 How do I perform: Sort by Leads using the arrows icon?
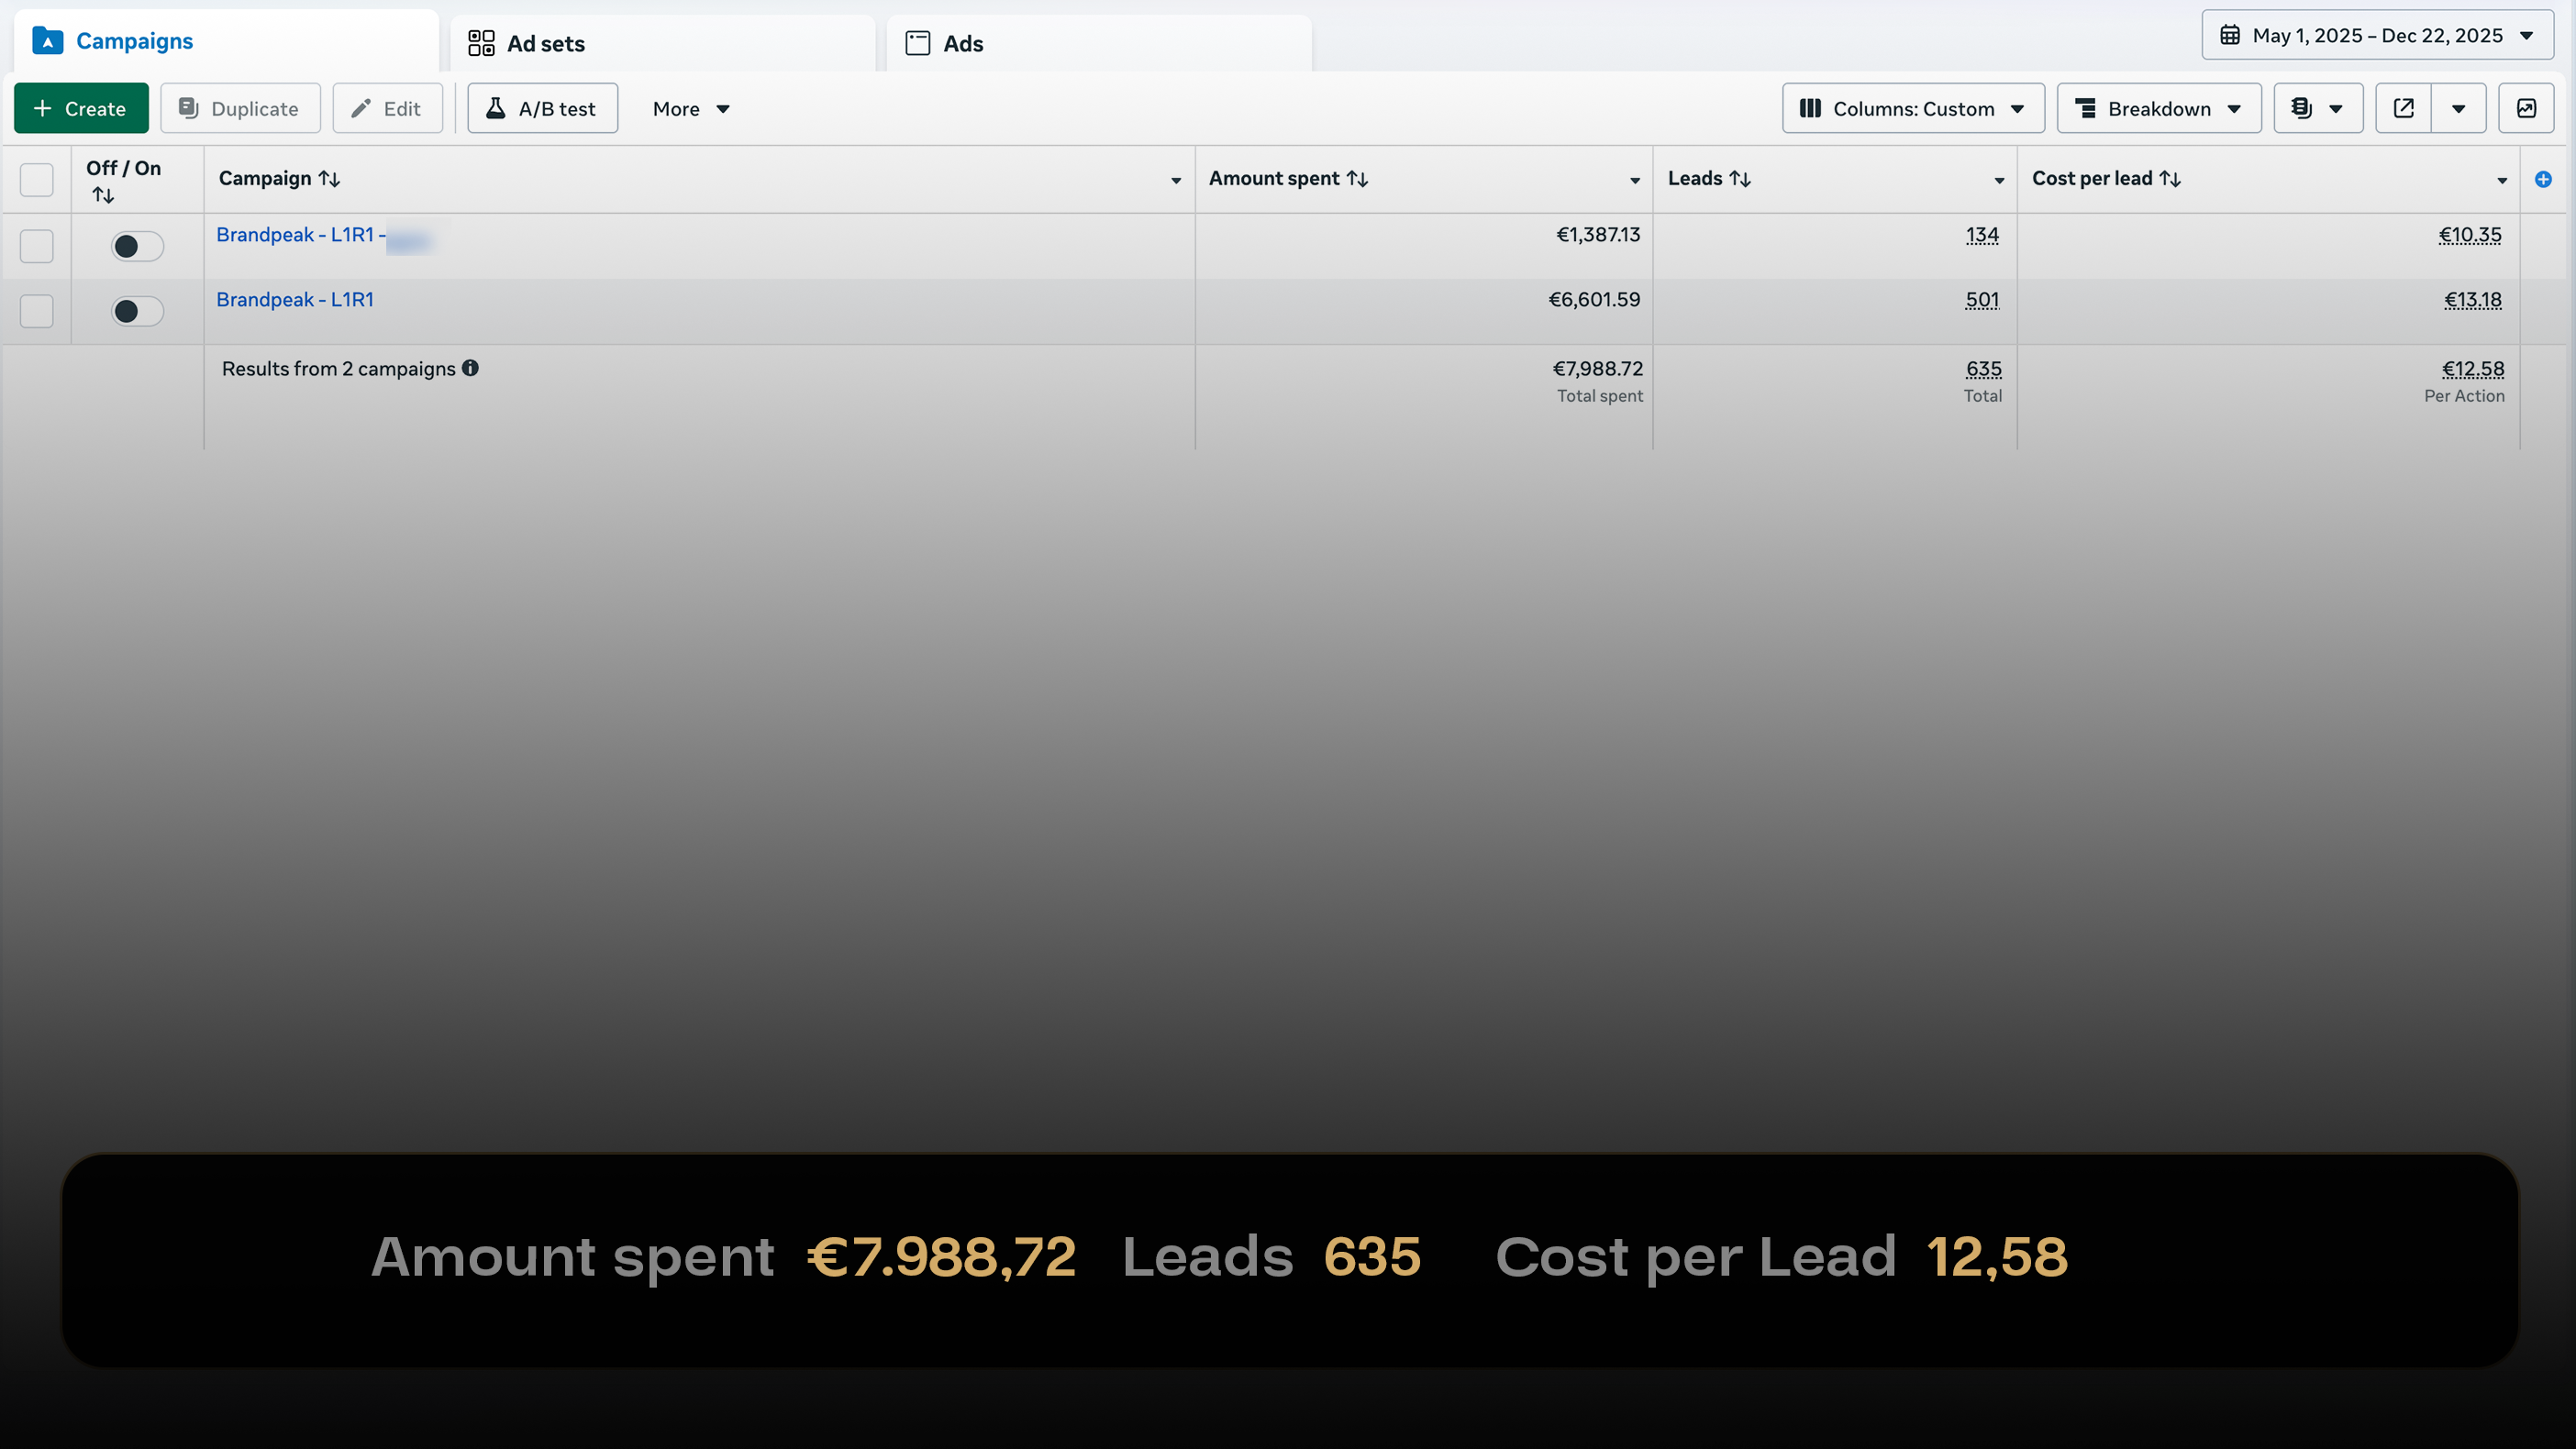pos(1740,179)
